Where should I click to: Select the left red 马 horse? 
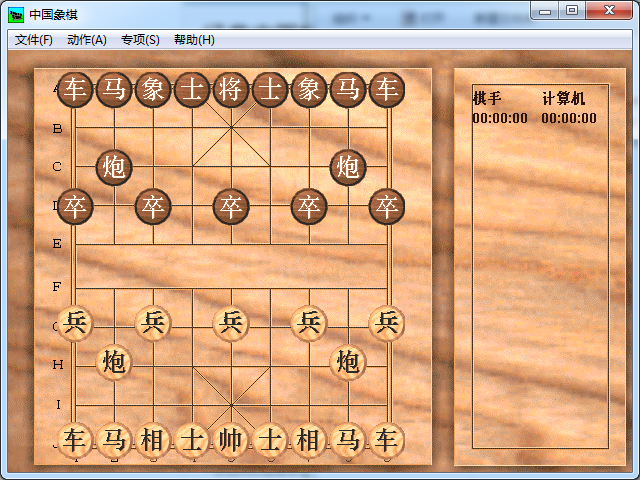pos(114,440)
